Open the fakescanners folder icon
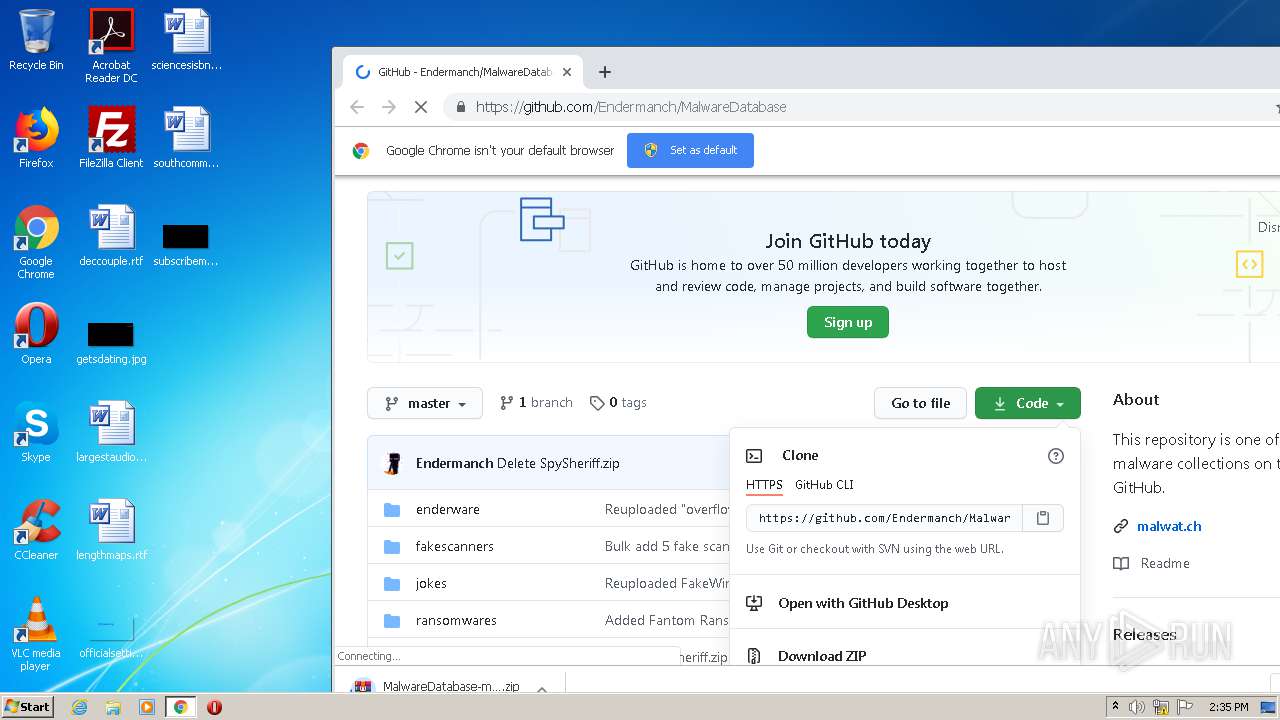The width and height of the screenshot is (1280, 720). 392,547
